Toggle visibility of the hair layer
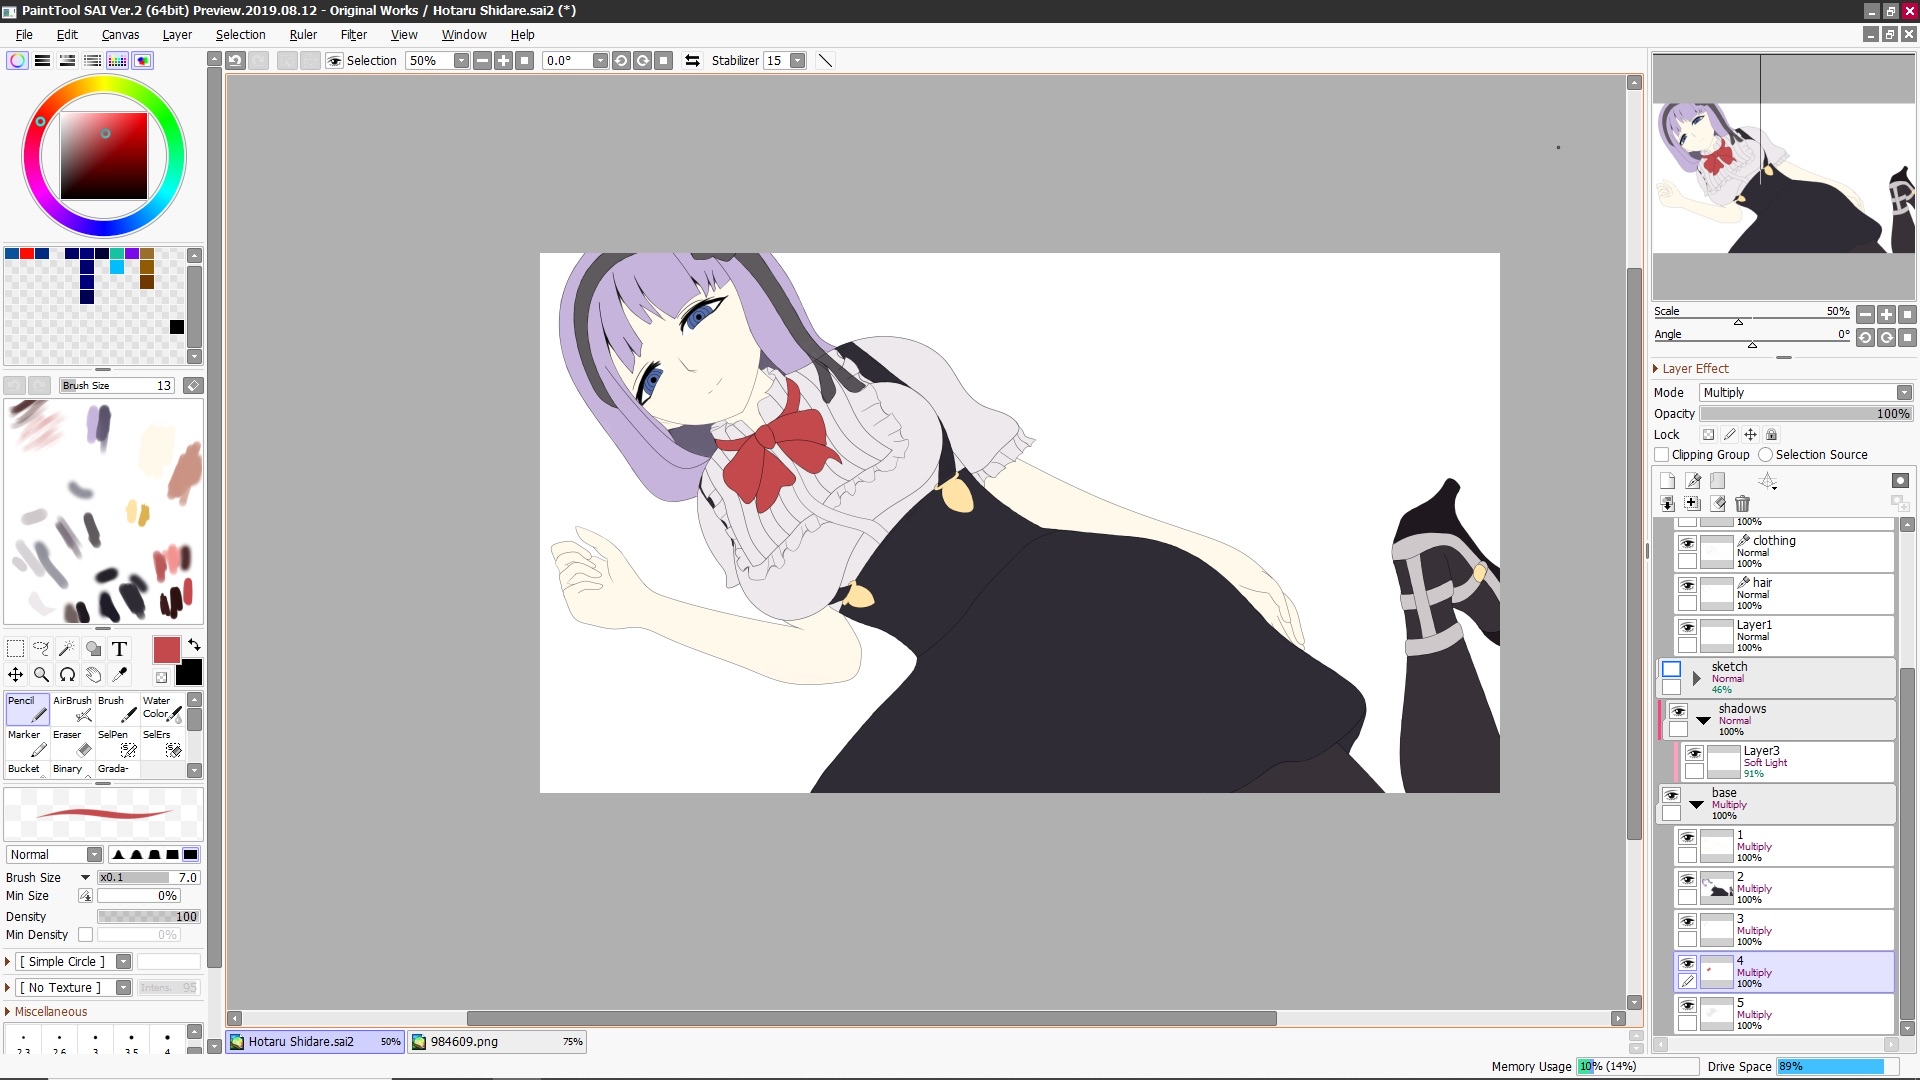The width and height of the screenshot is (1920, 1080). 1687,586
